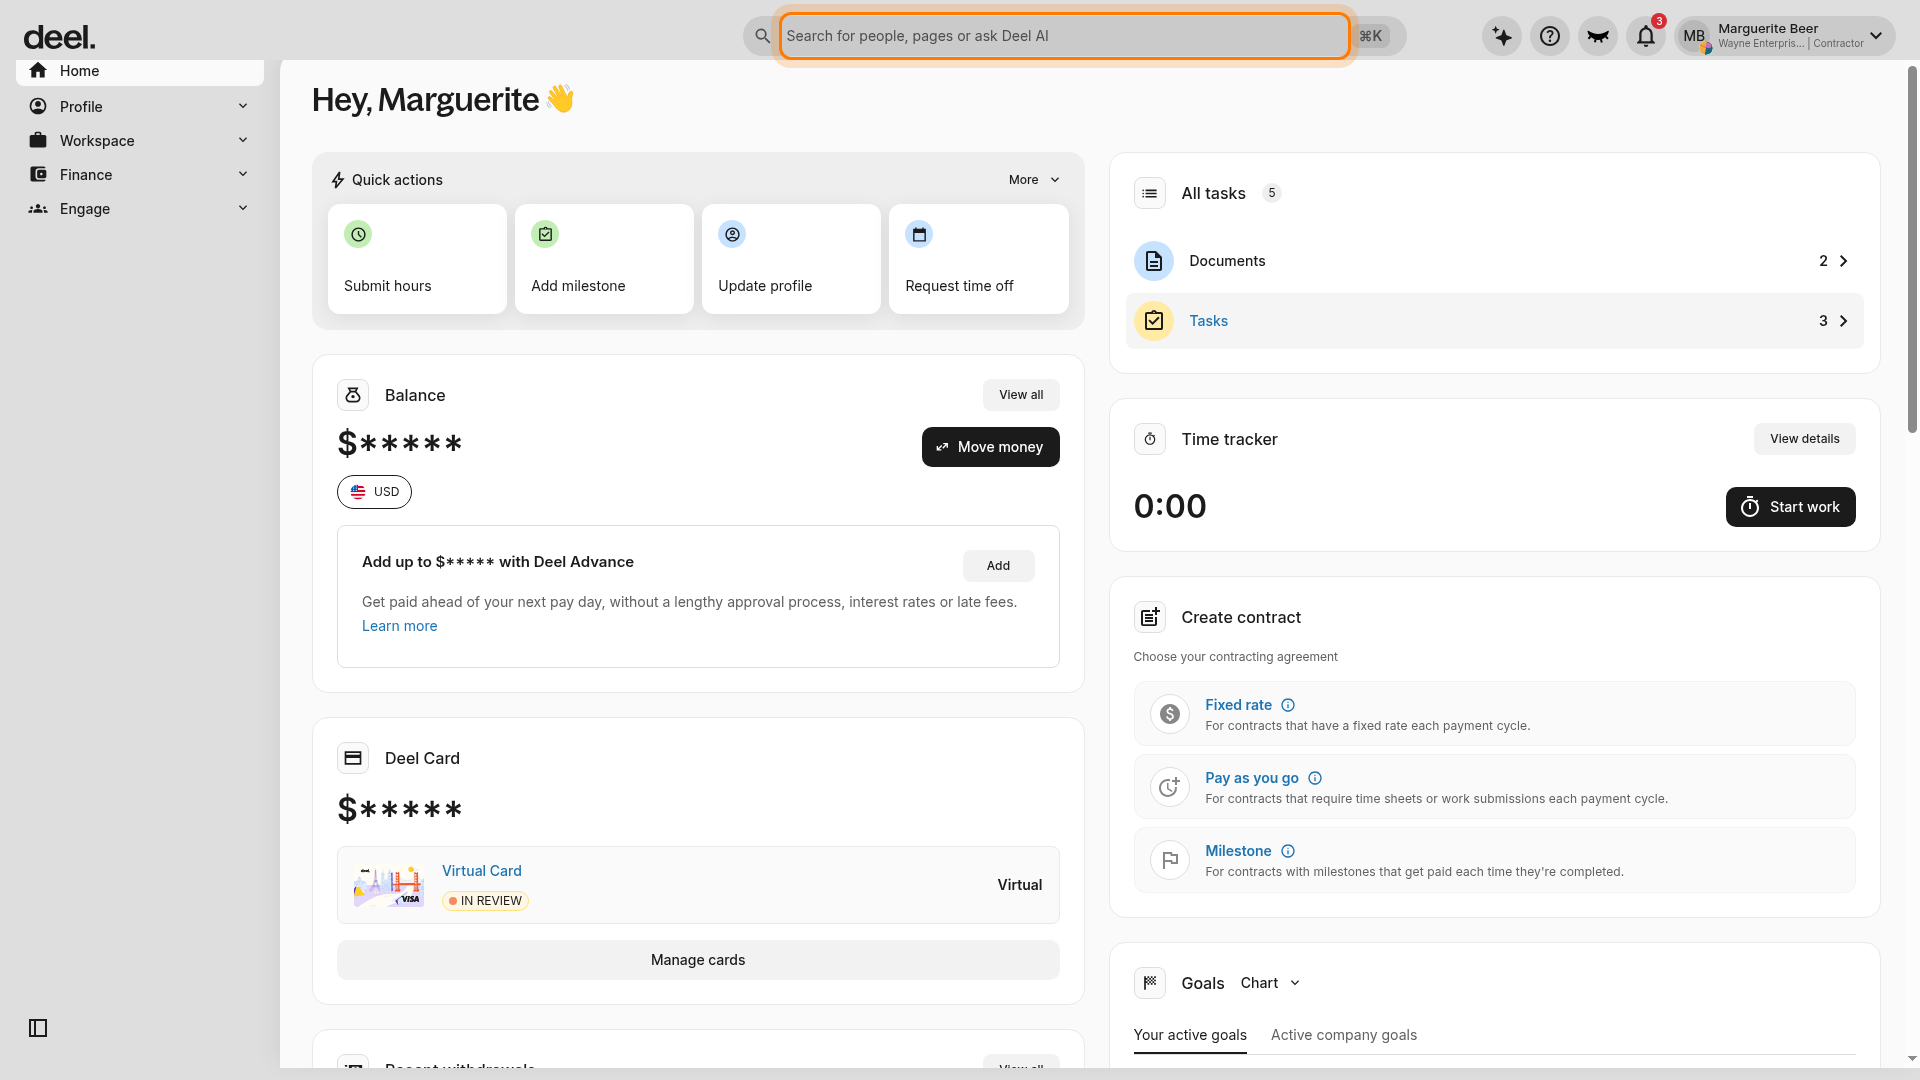1920x1080 pixels.
Task: Collapse sidebar with panel toggle icon
Action: coord(38,1028)
